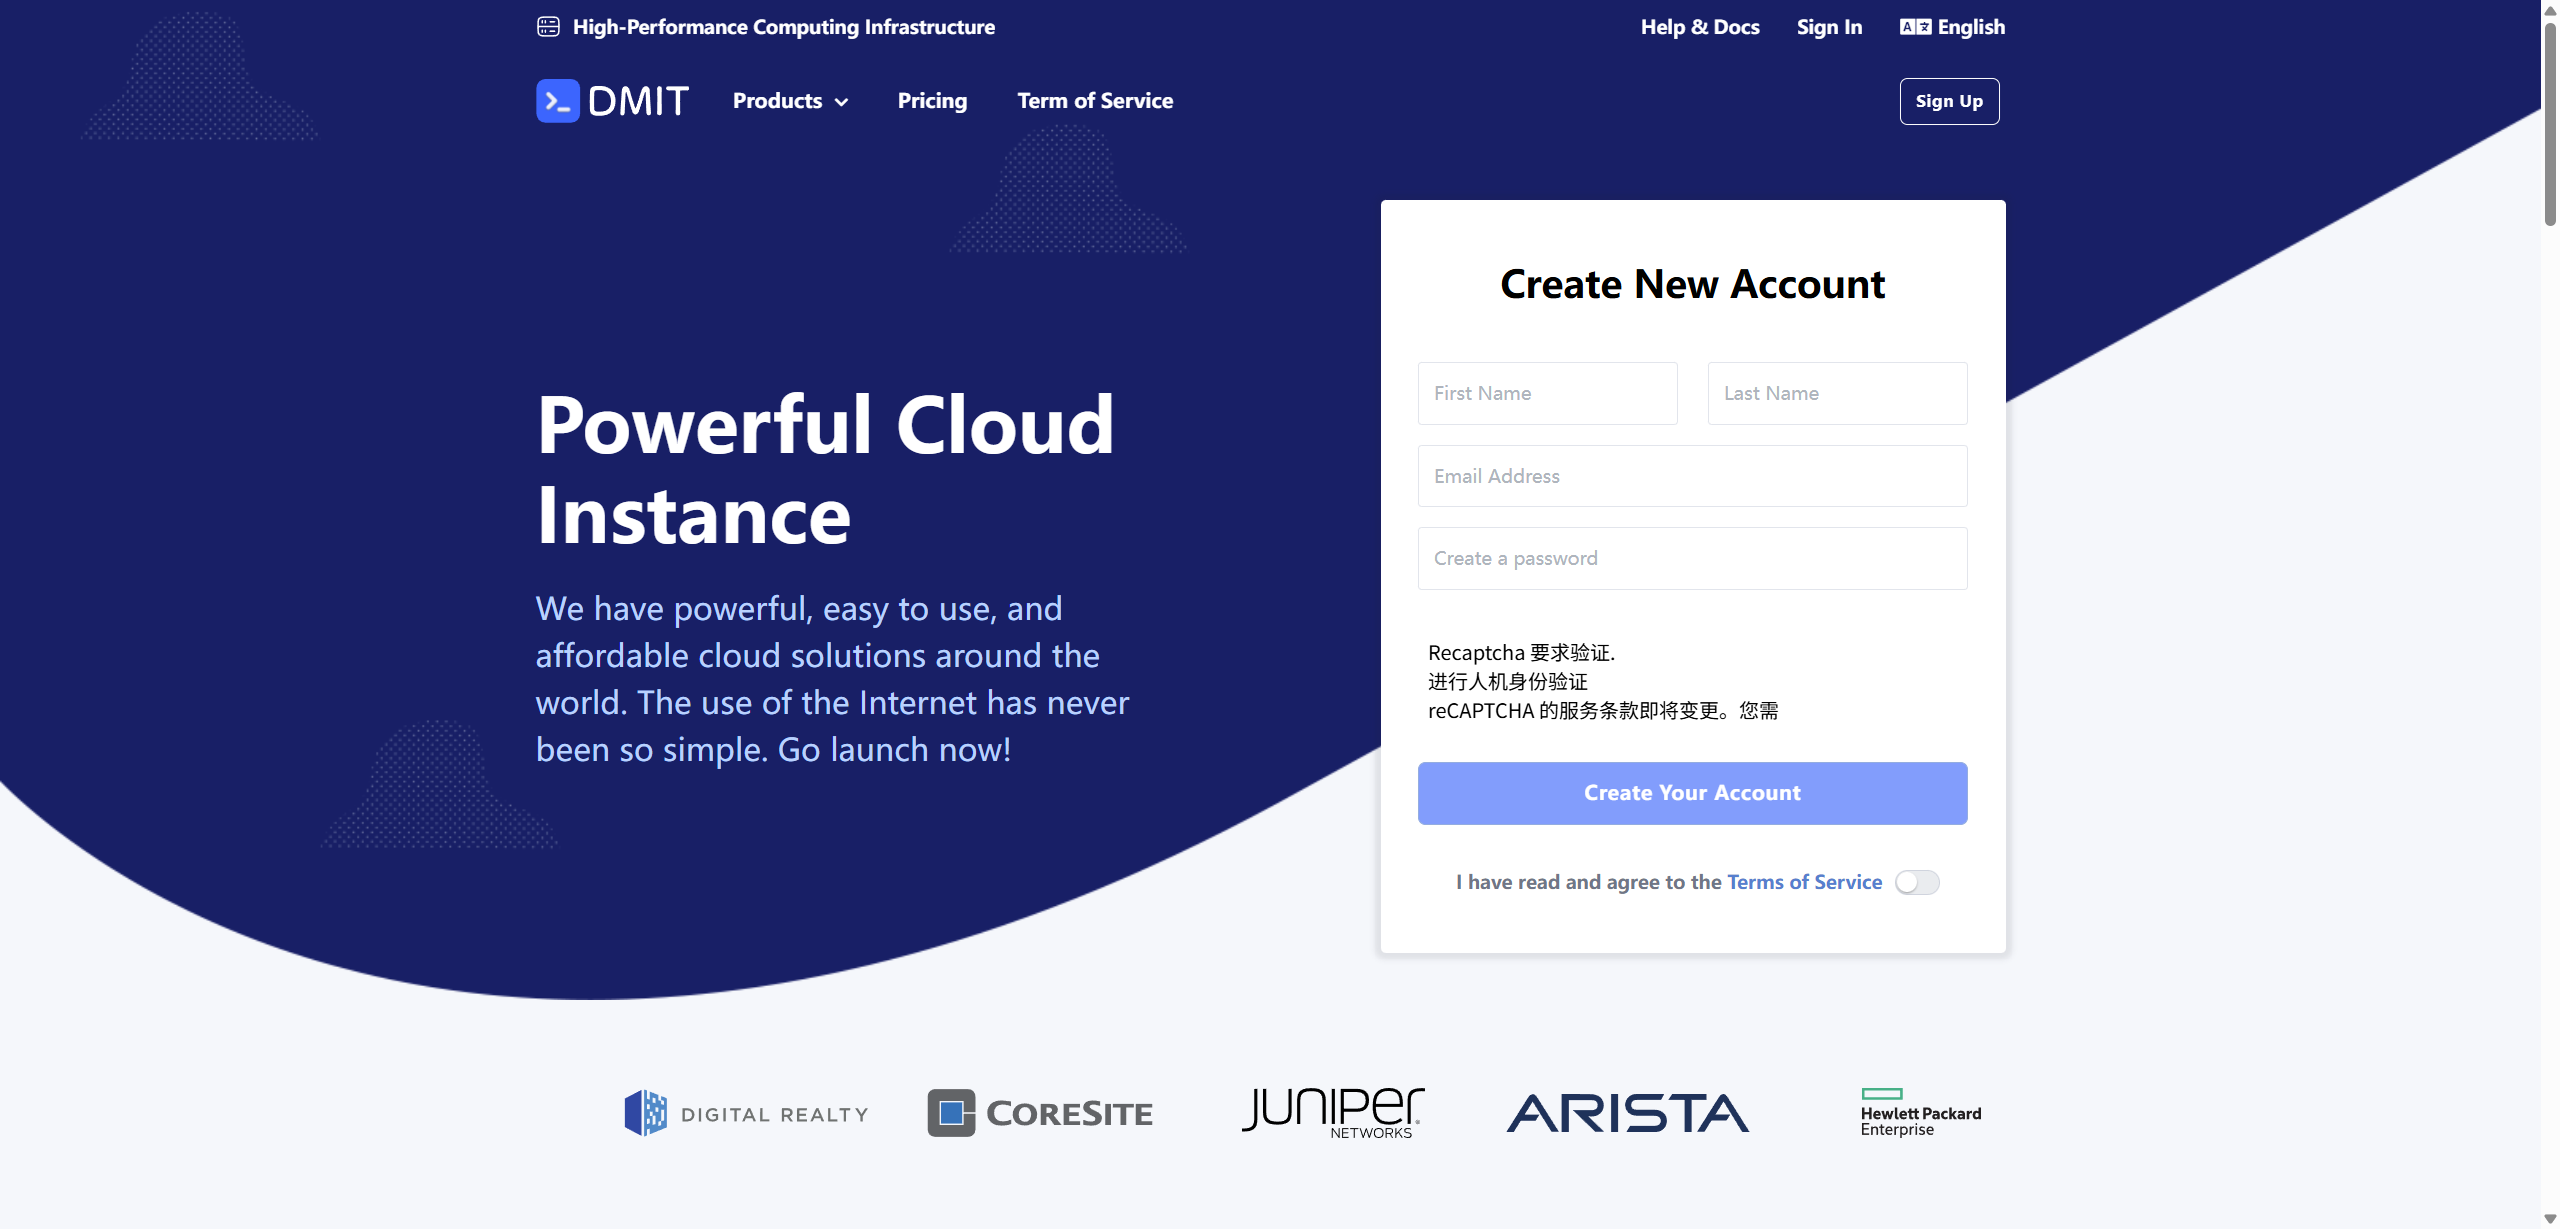Click the language translate icon near English

click(x=1915, y=27)
